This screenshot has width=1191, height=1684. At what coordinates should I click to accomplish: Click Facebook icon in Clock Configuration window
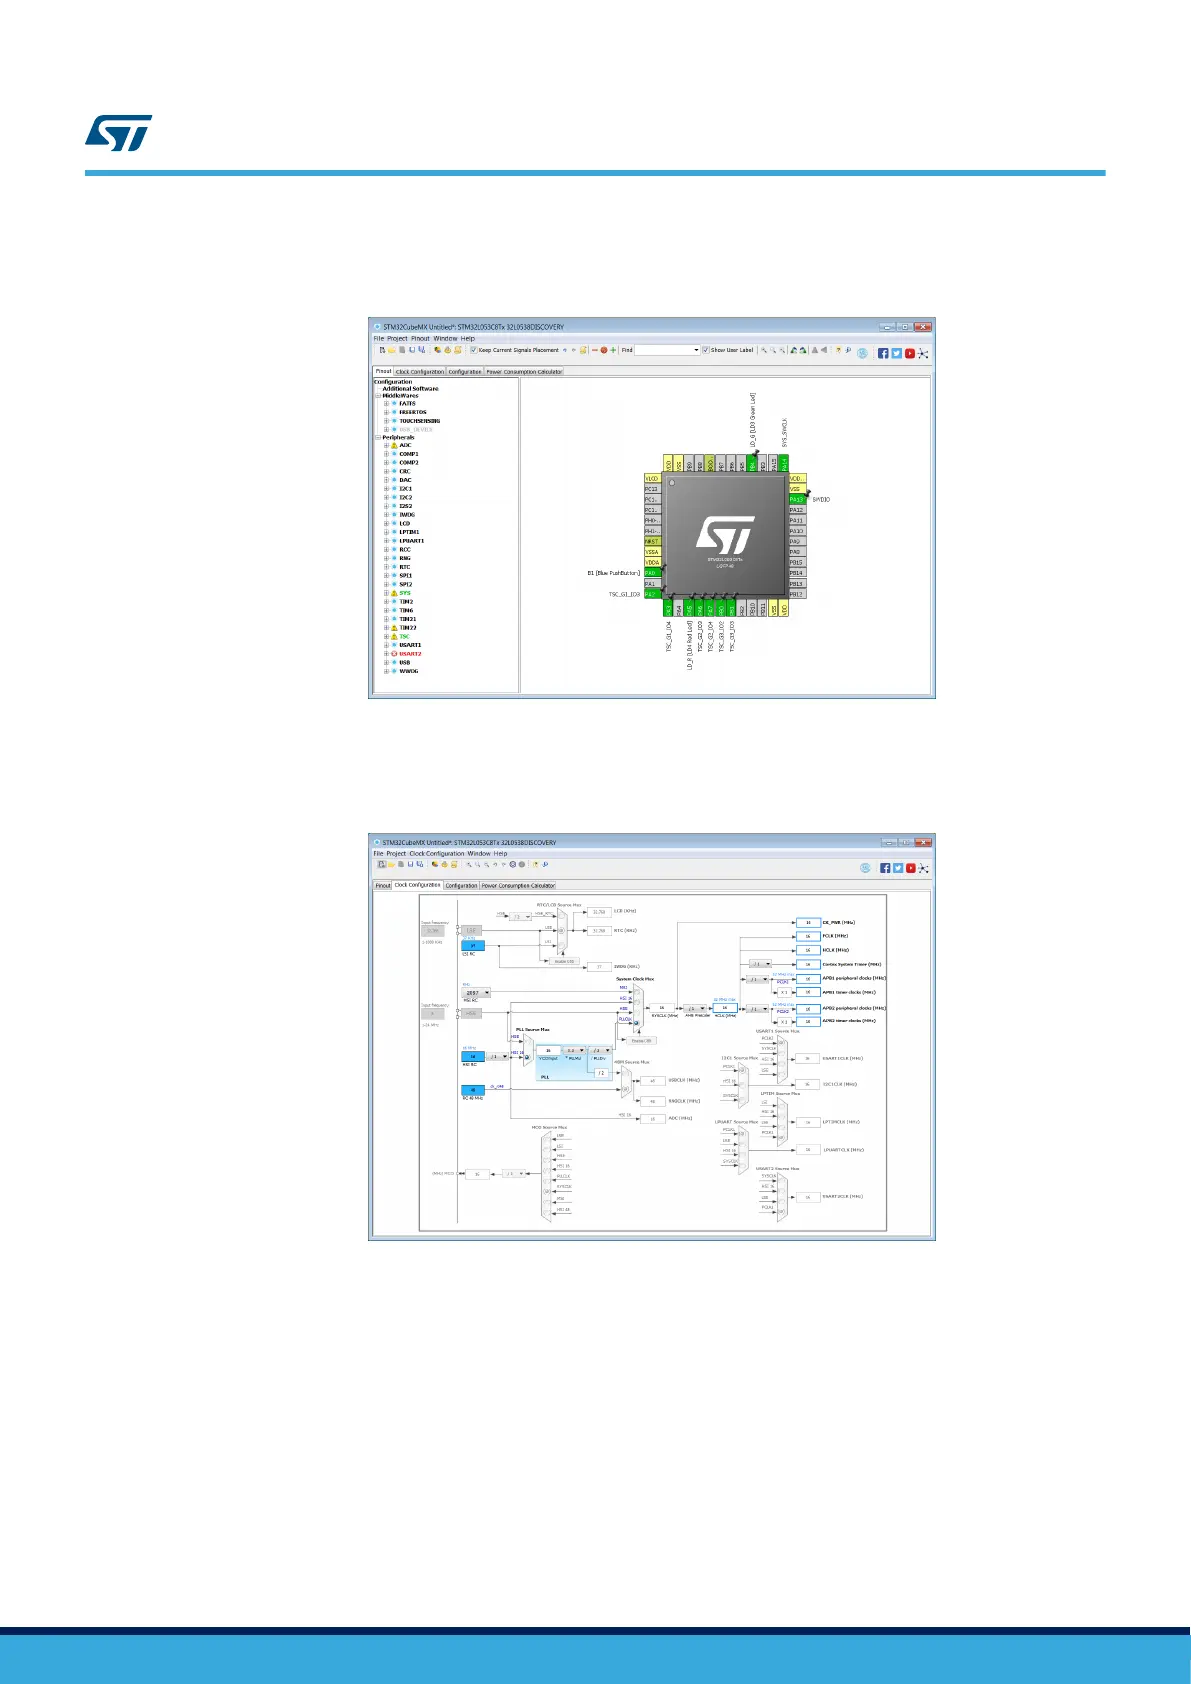coord(884,868)
